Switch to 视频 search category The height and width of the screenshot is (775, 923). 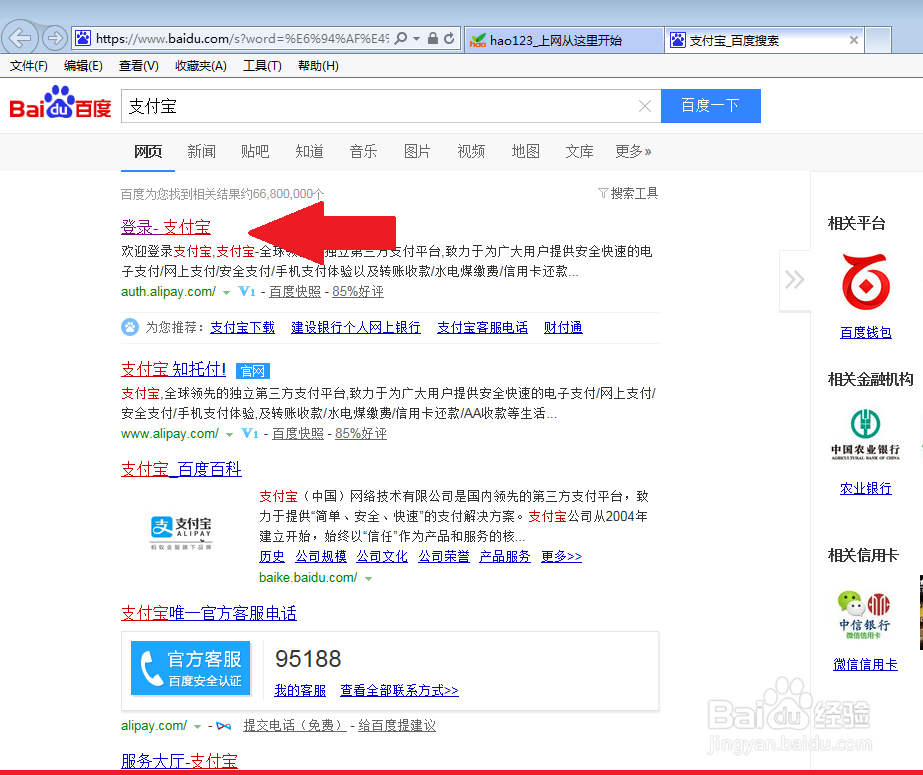point(472,152)
